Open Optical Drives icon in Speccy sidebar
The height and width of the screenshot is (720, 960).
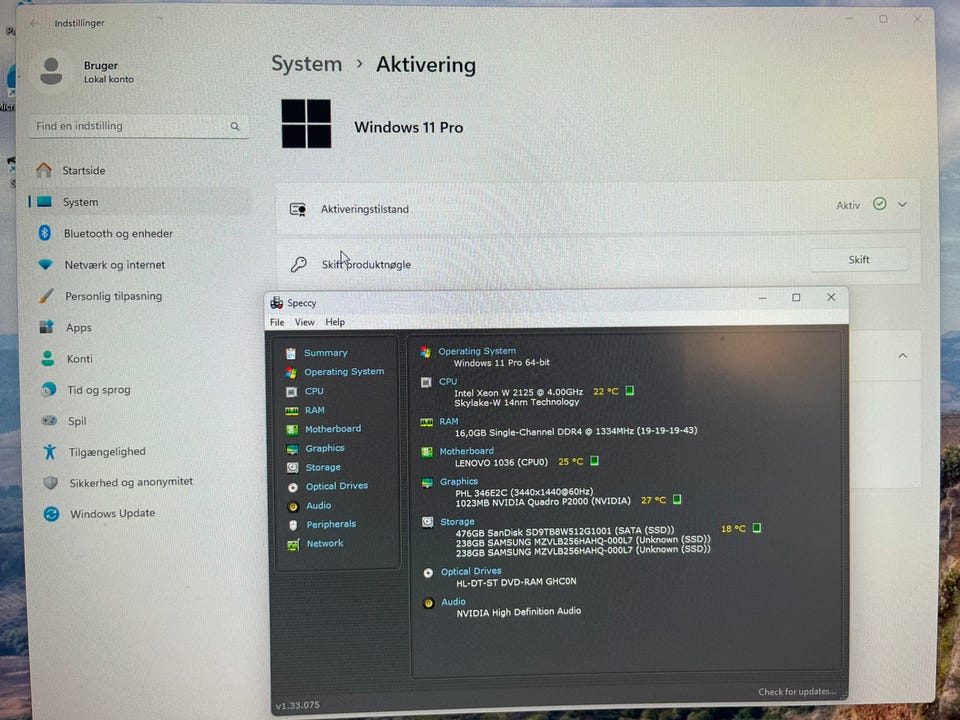click(x=293, y=487)
